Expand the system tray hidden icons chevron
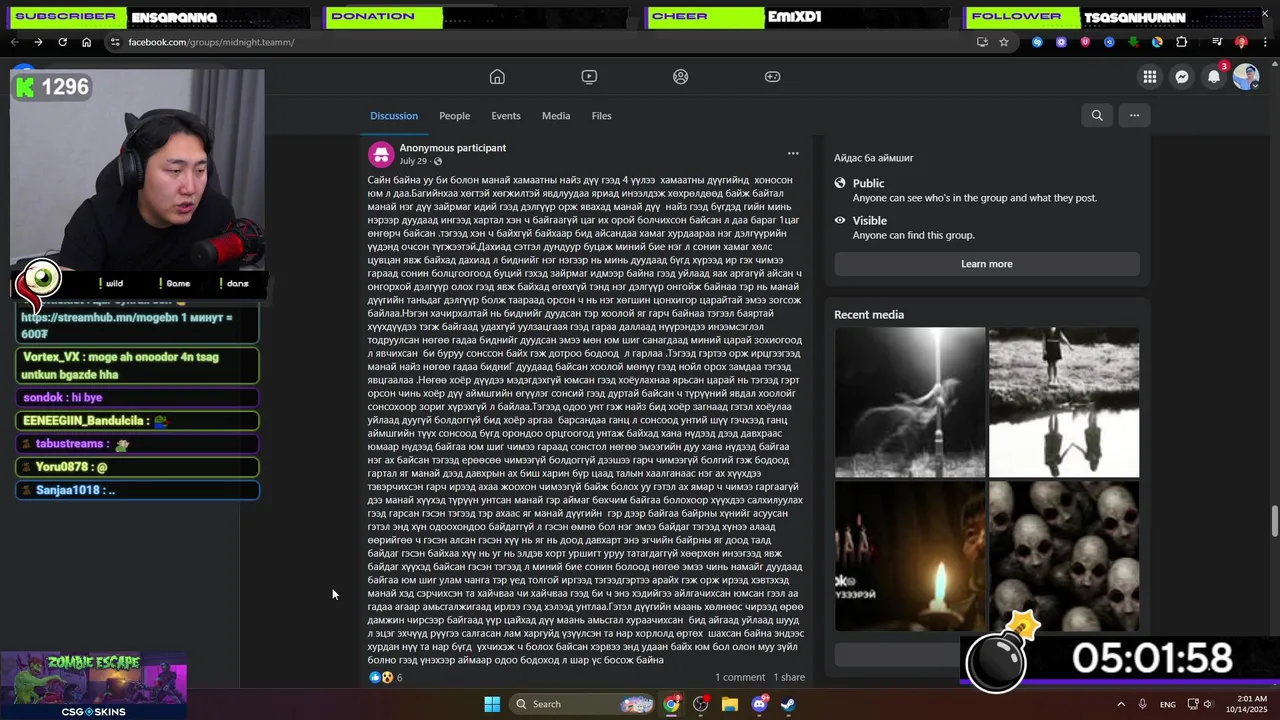1280x720 pixels. pos(1120,704)
